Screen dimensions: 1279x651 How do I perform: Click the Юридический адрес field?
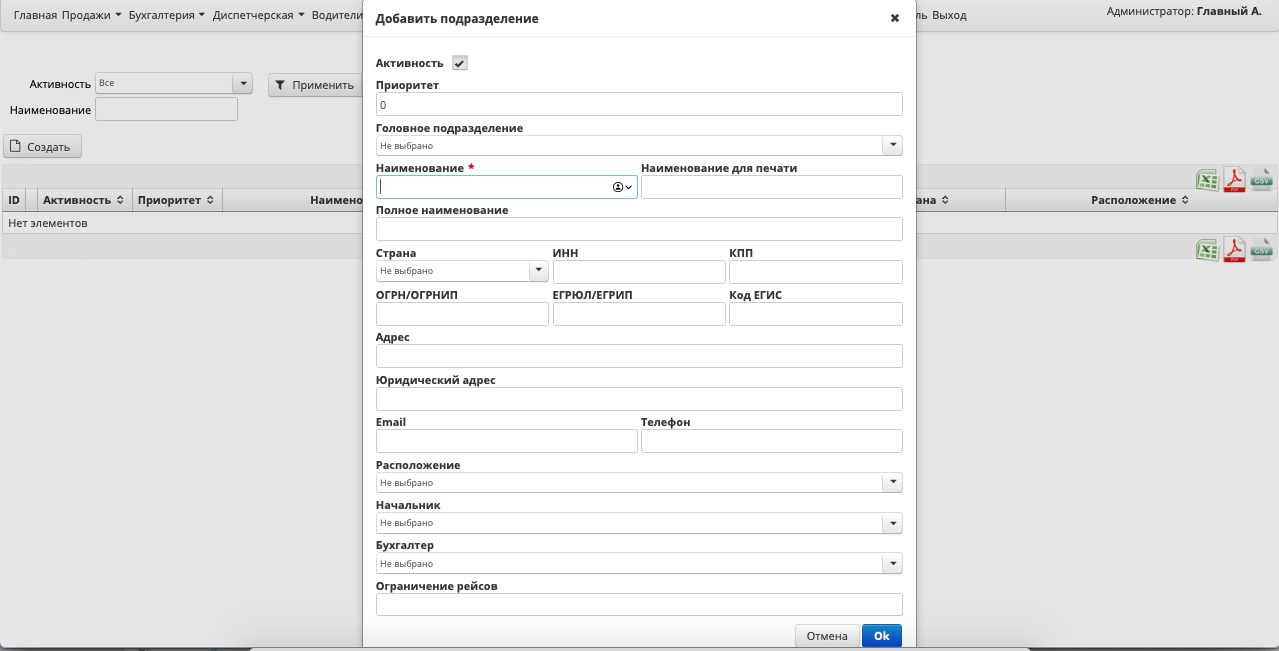pos(639,399)
